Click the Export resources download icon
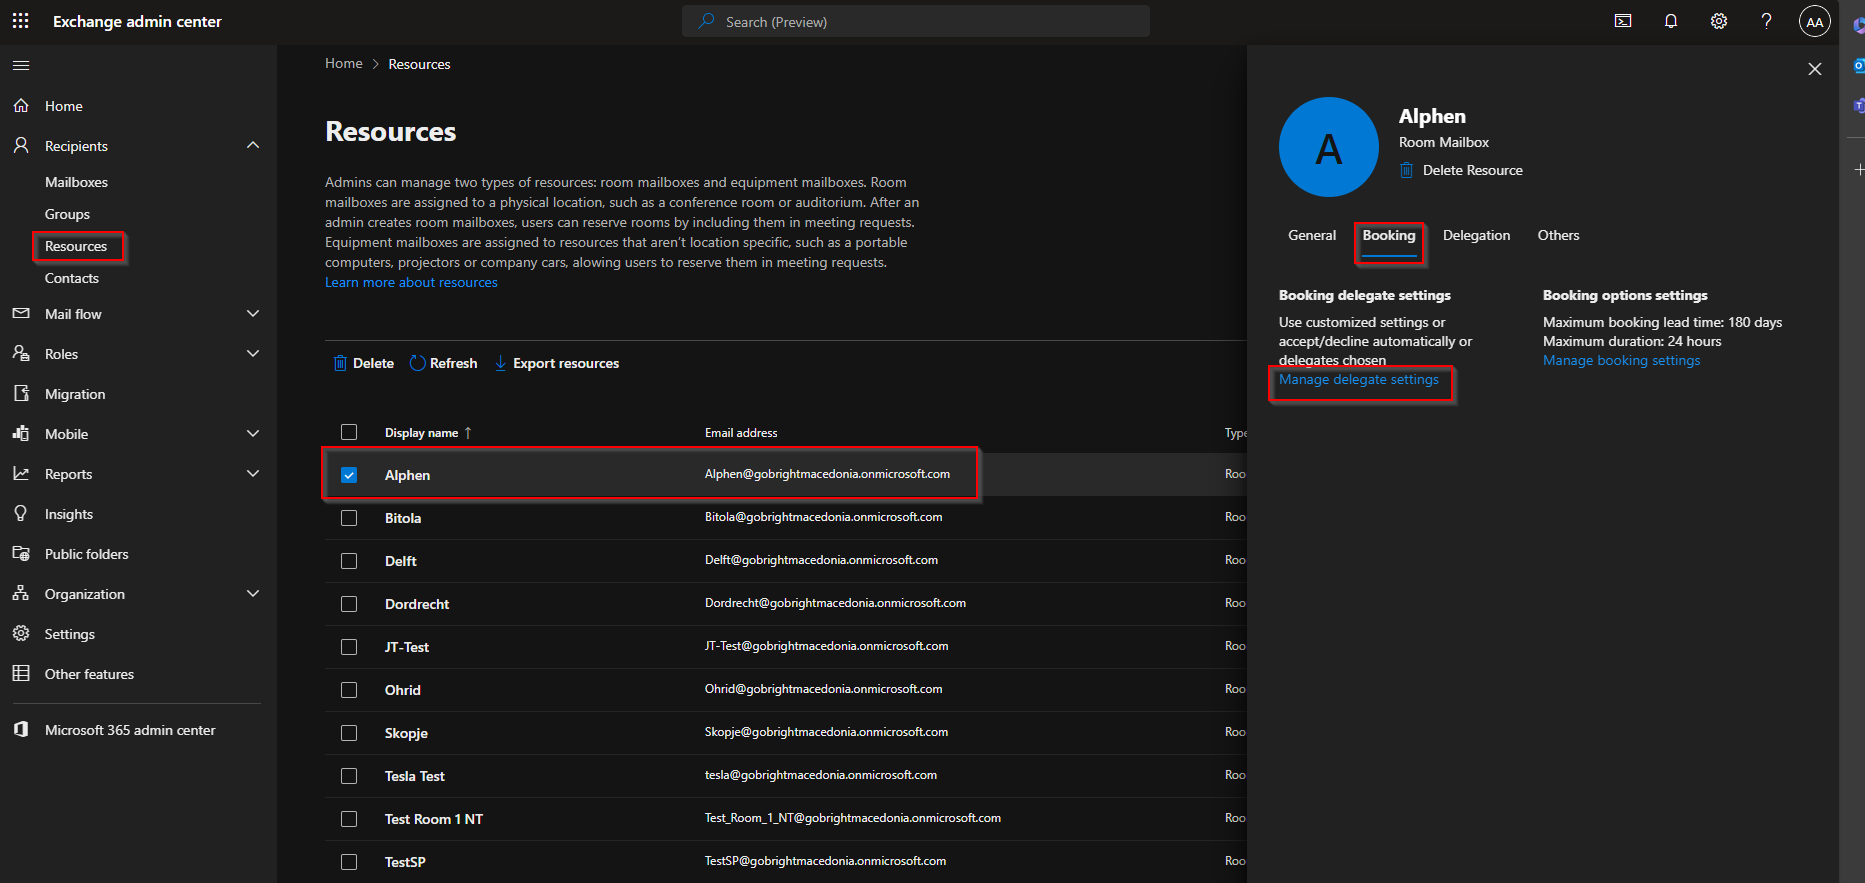This screenshot has height=883, width=1865. 500,363
